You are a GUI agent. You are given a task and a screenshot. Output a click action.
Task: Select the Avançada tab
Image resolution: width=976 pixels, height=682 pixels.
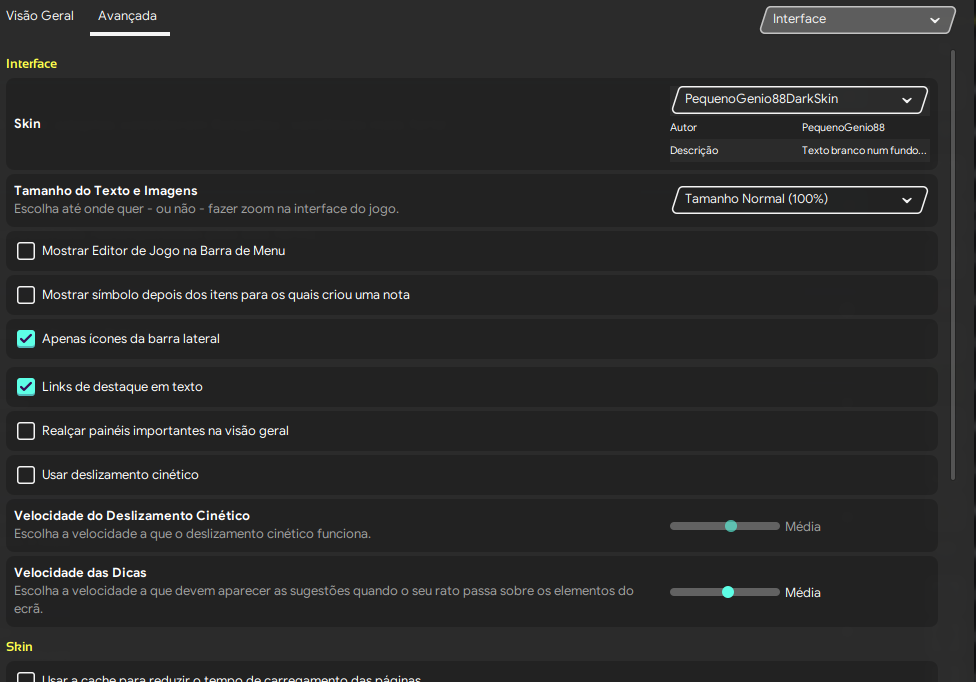click(128, 16)
